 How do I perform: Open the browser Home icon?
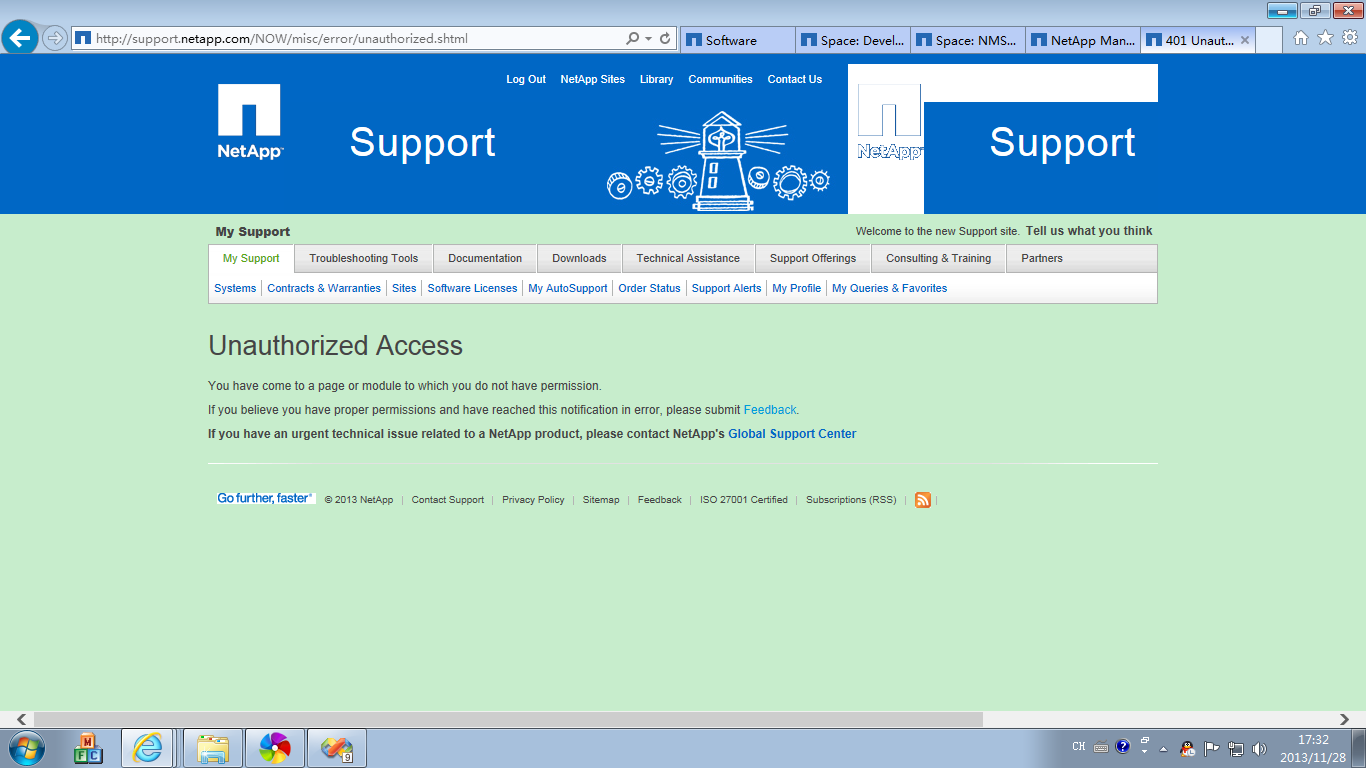(x=1301, y=38)
